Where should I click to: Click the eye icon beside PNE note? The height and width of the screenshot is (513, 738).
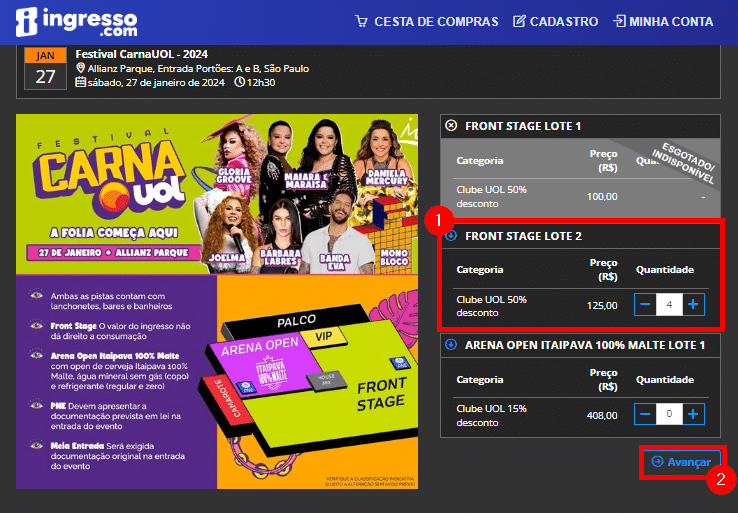pyautogui.click(x=37, y=405)
